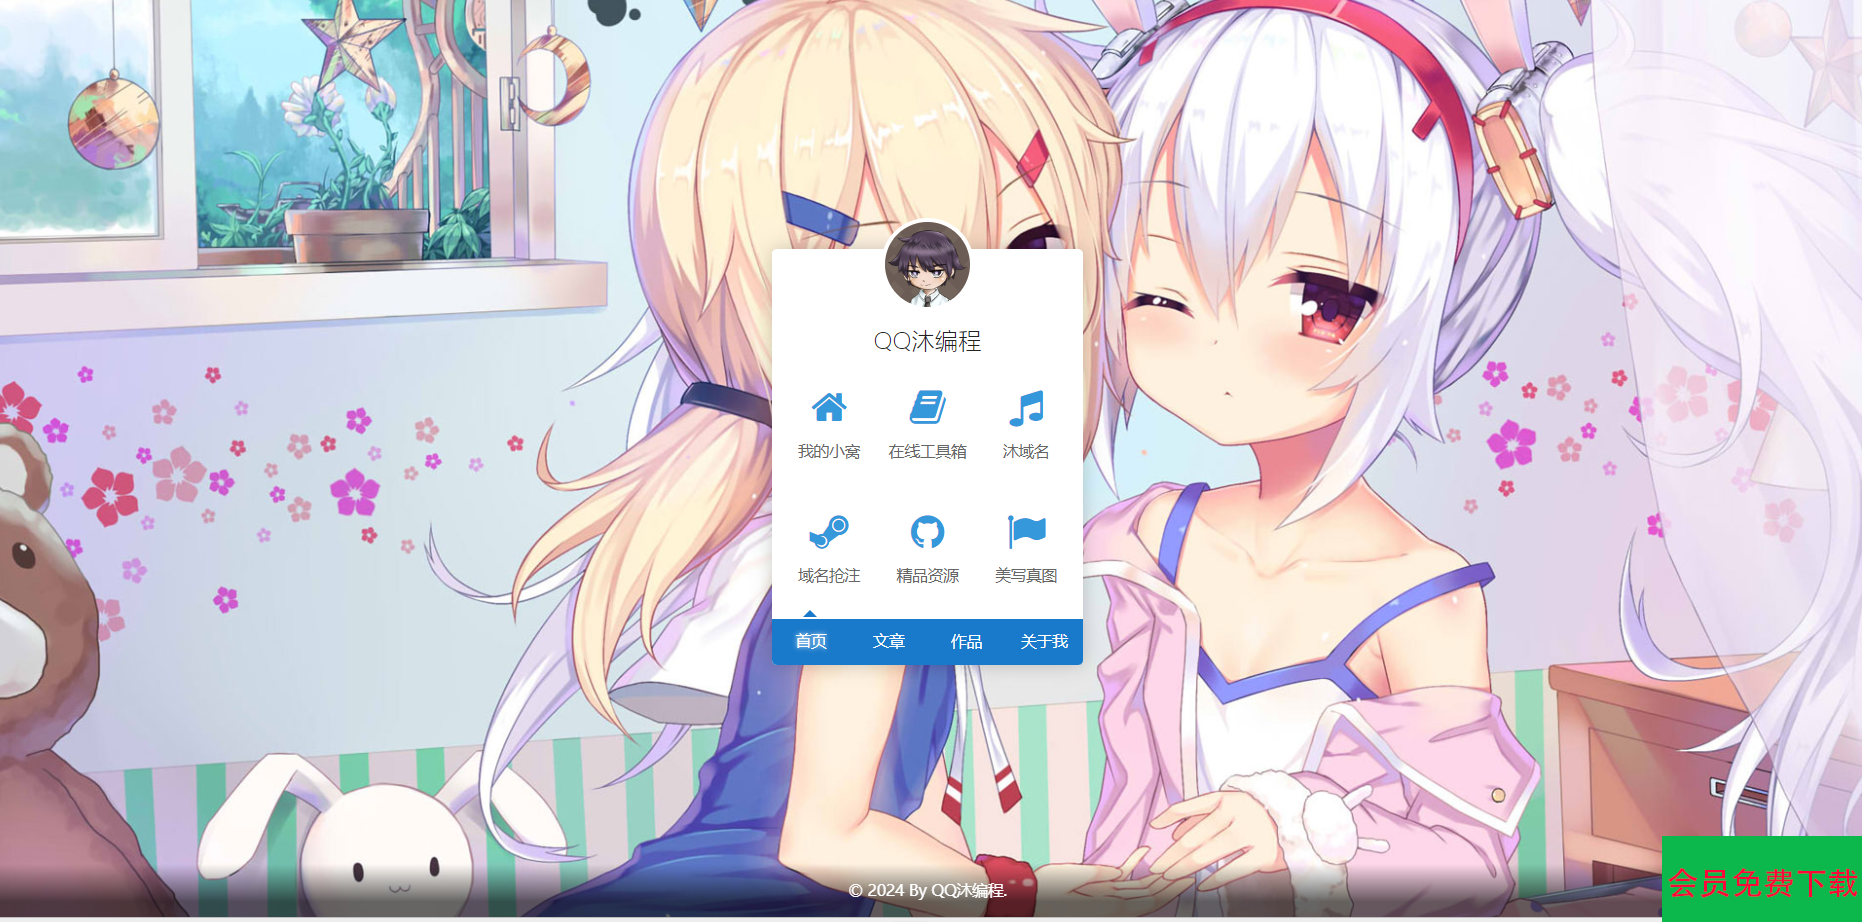Select the 关于我 tab
1862x922 pixels.
pos(1044,642)
